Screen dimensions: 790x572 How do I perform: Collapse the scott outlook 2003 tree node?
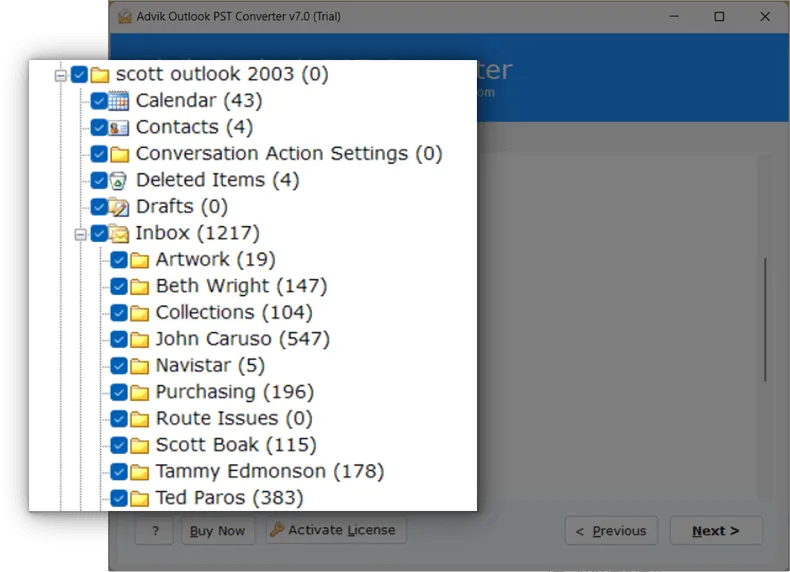(61, 75)
